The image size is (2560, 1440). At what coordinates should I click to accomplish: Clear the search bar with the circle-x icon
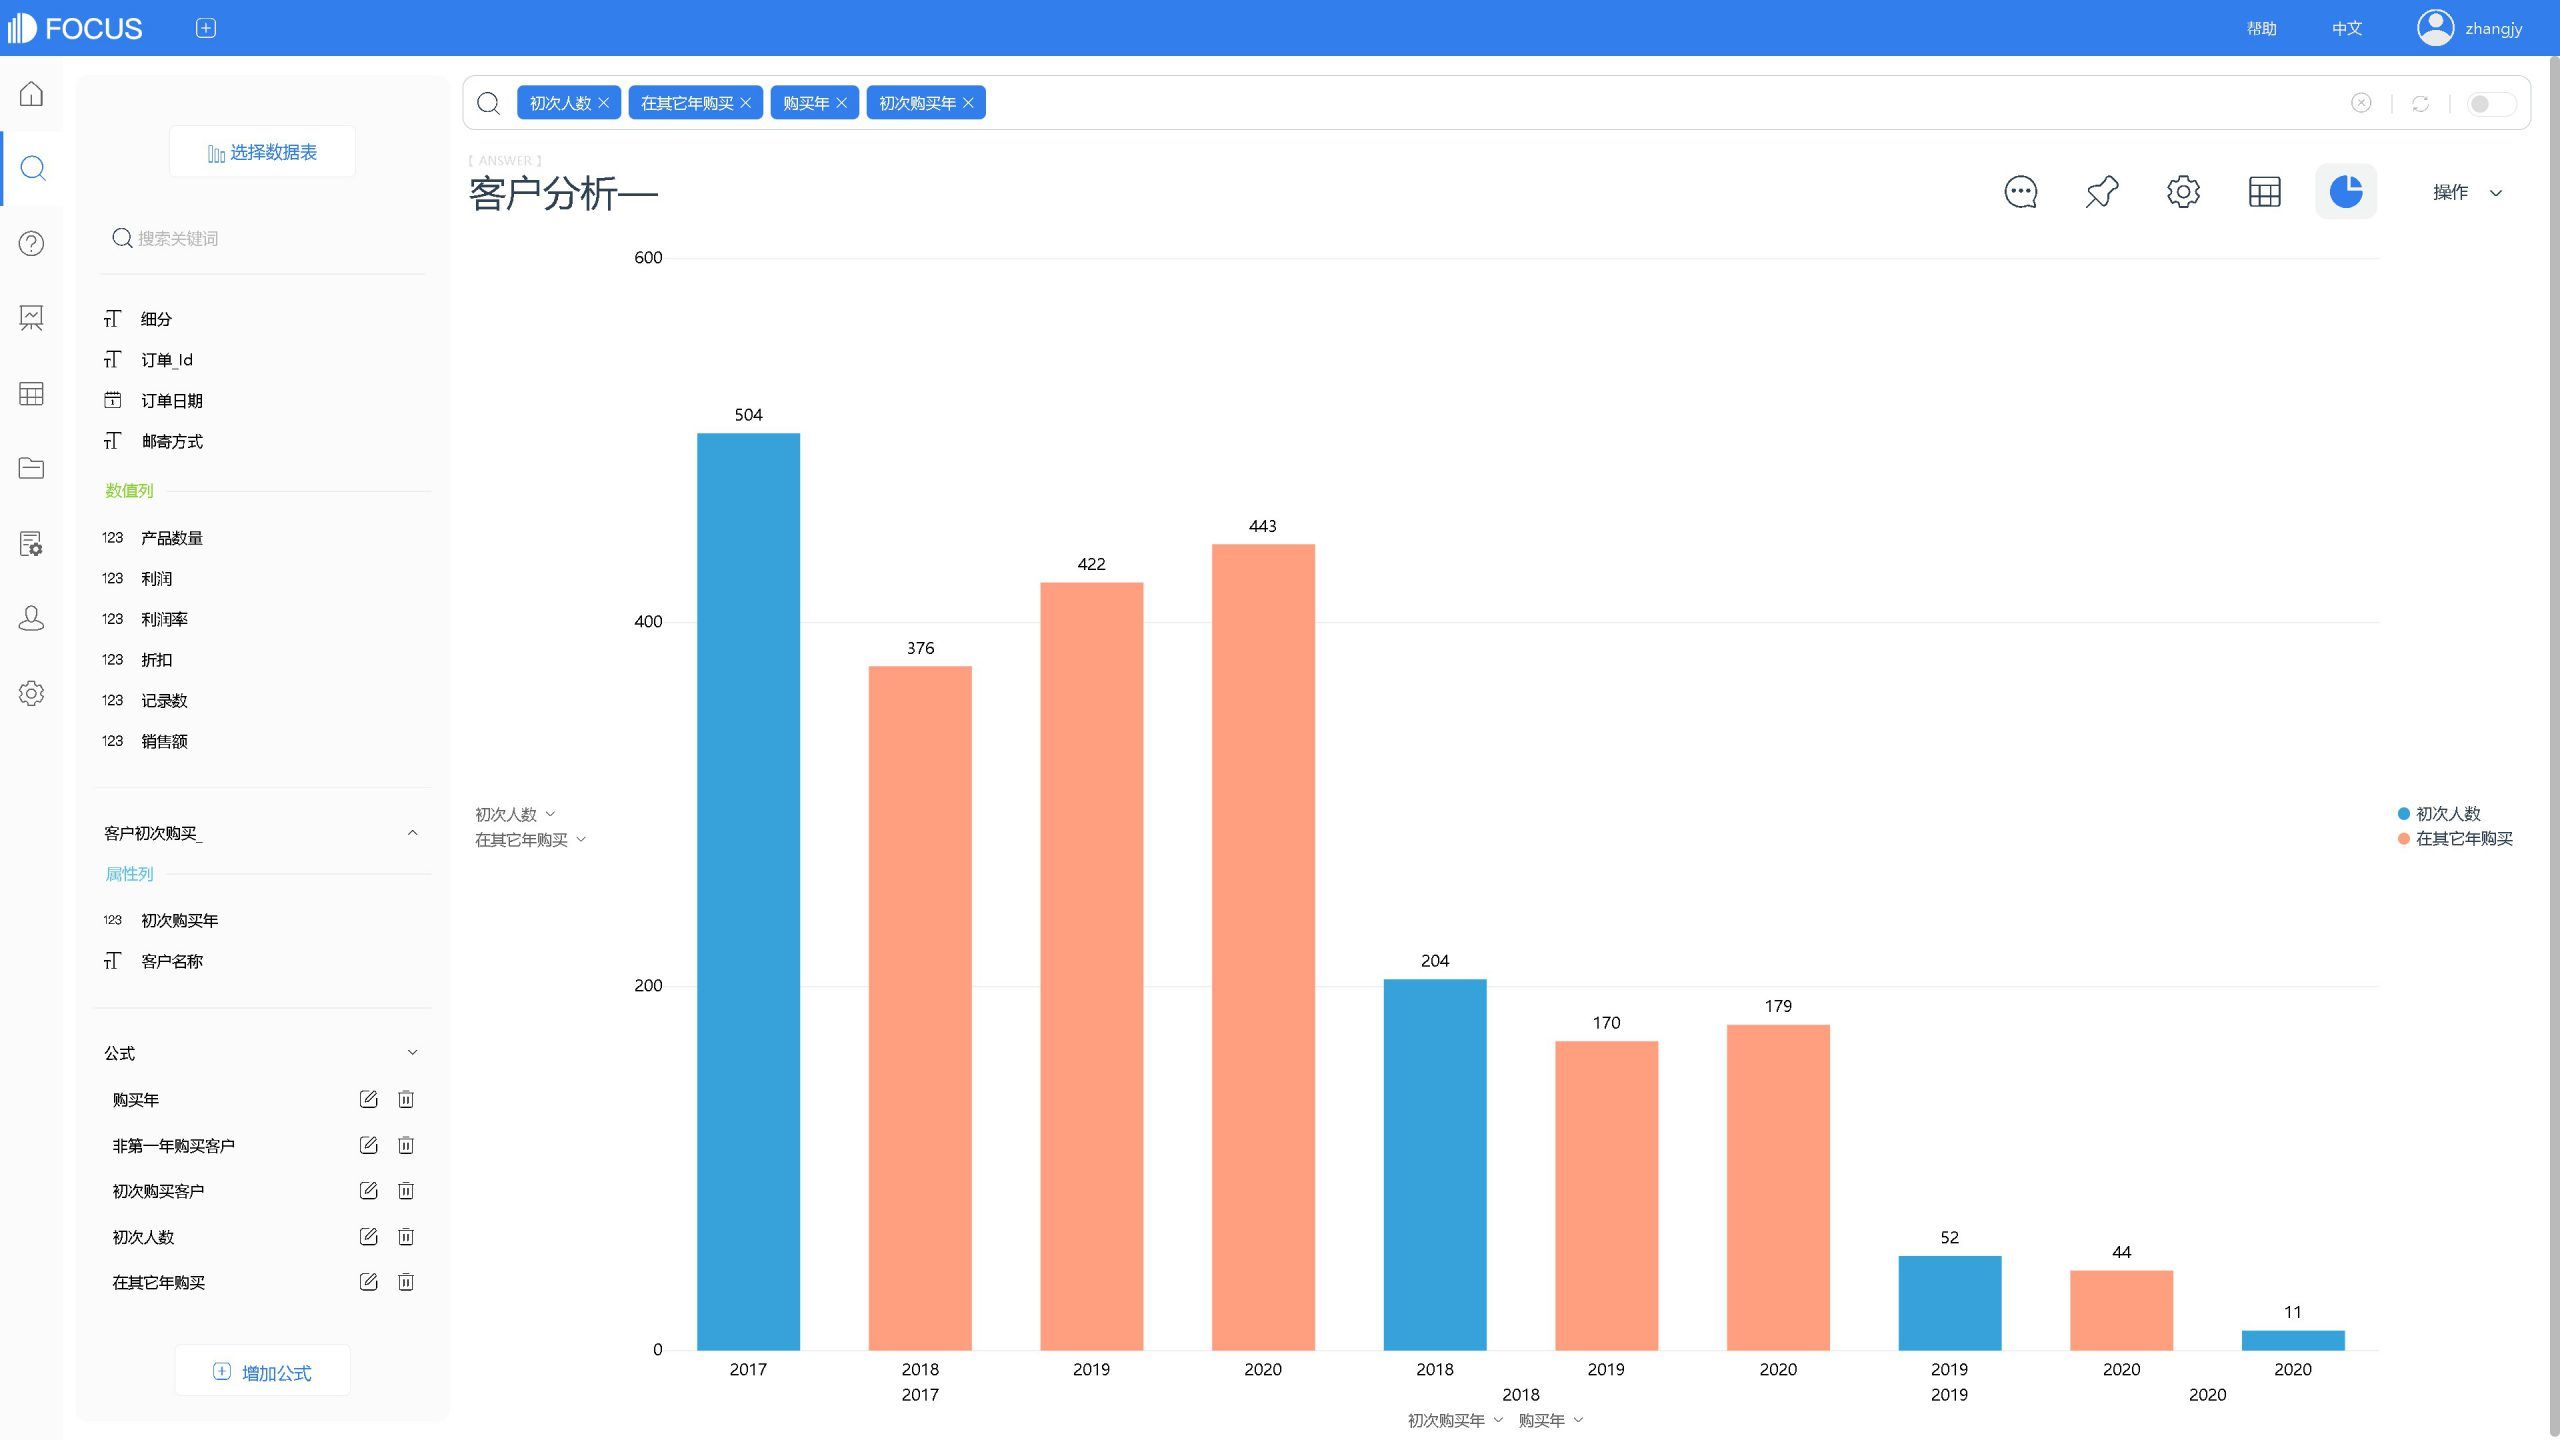[x=2361, y=103]
